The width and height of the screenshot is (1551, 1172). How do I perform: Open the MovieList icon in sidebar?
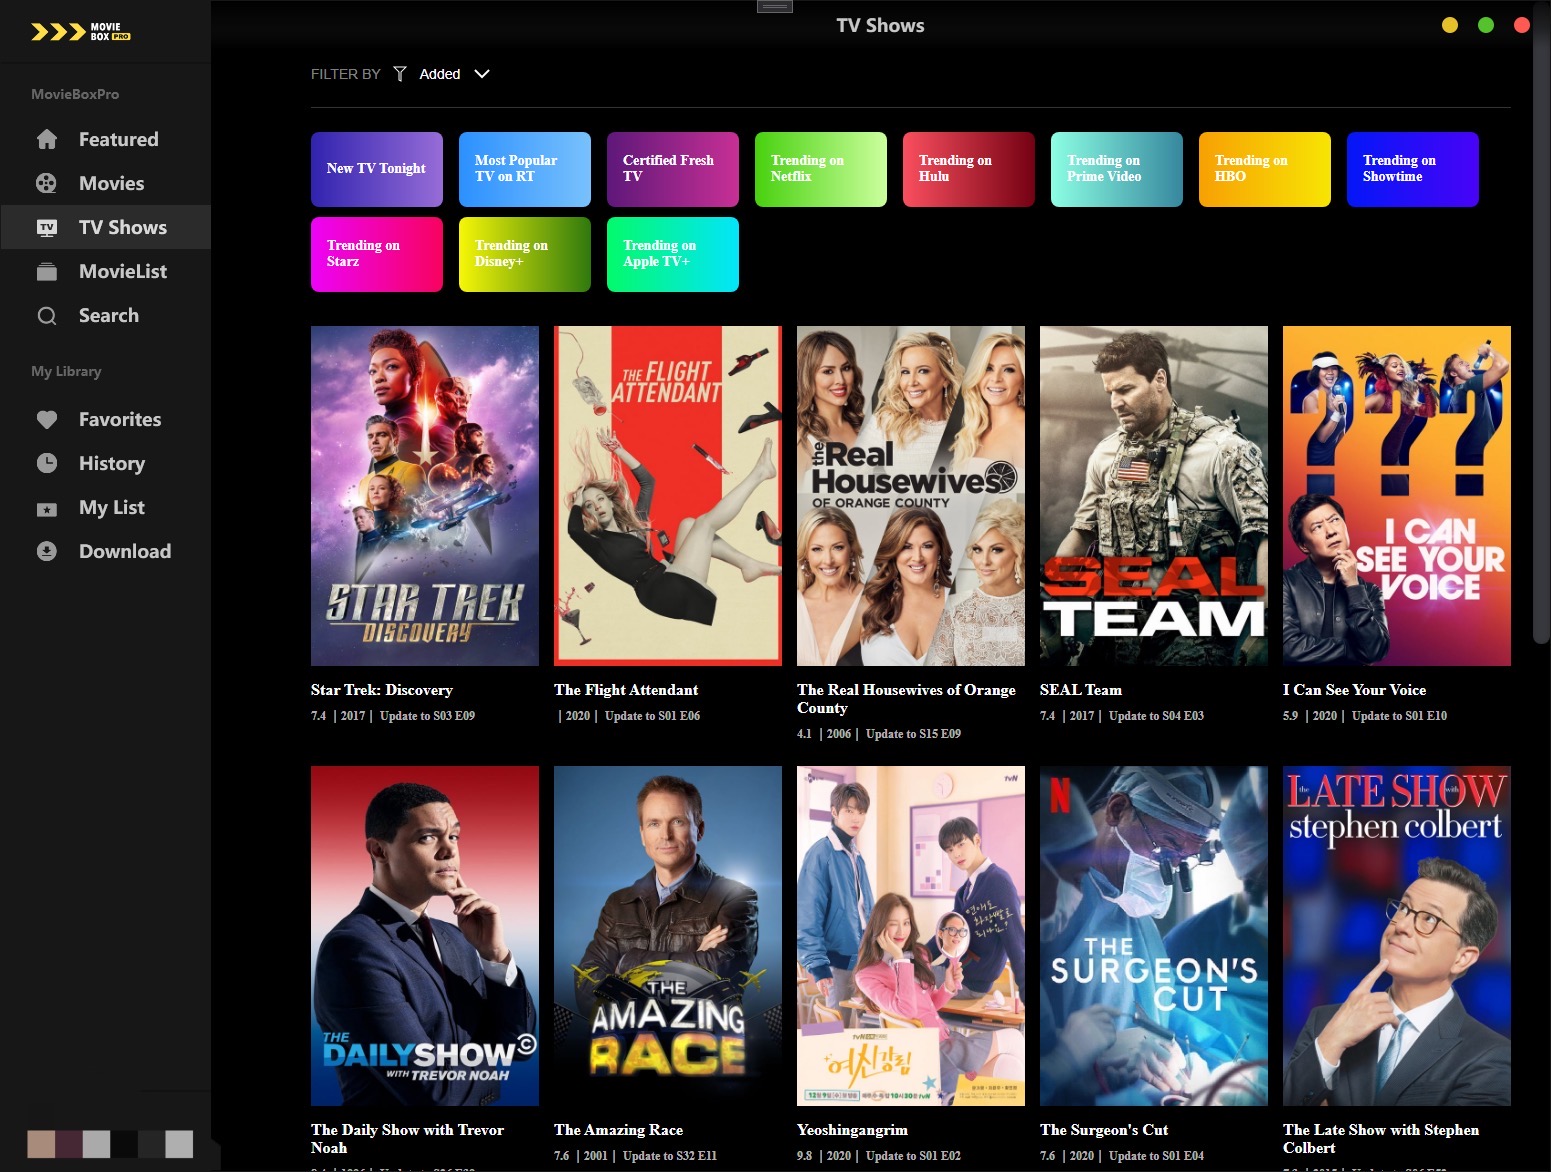(x=46, y=271)
